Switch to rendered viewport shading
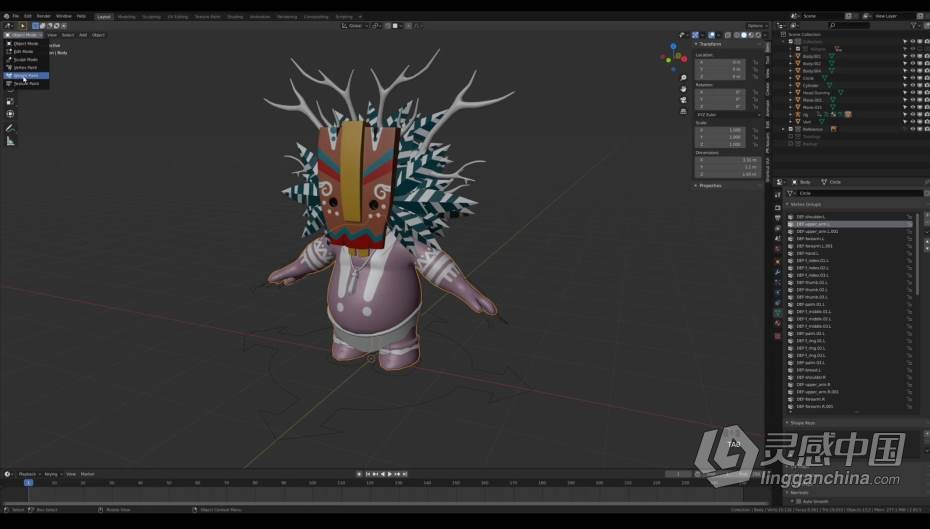 click(758, 35)
